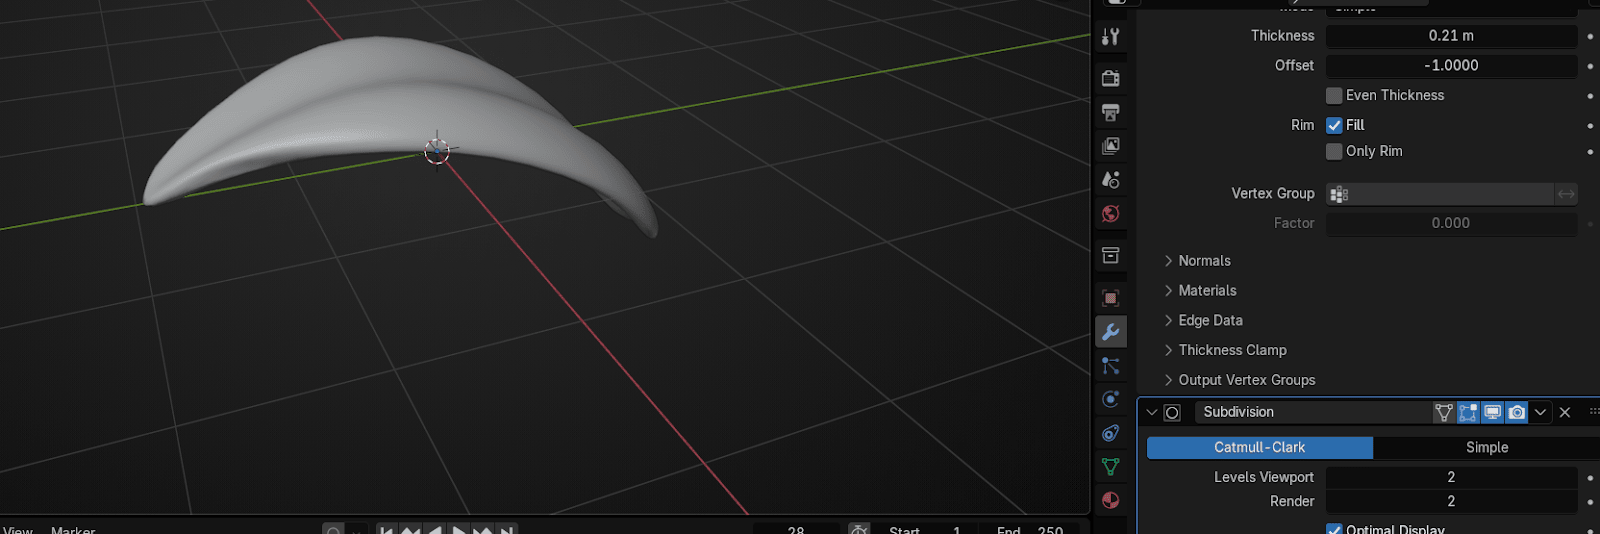Collapse the Subdivision modifier panel
Viewport: 1600px width, 534px height.
(1152, 413)
